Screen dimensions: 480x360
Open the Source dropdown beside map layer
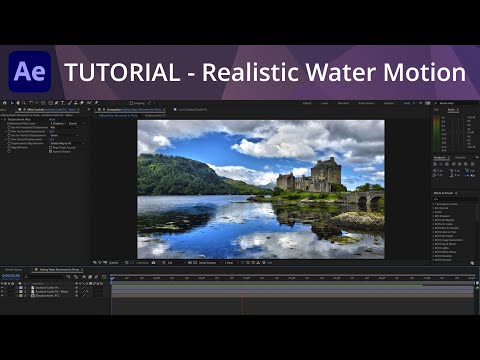coord(77,124)
